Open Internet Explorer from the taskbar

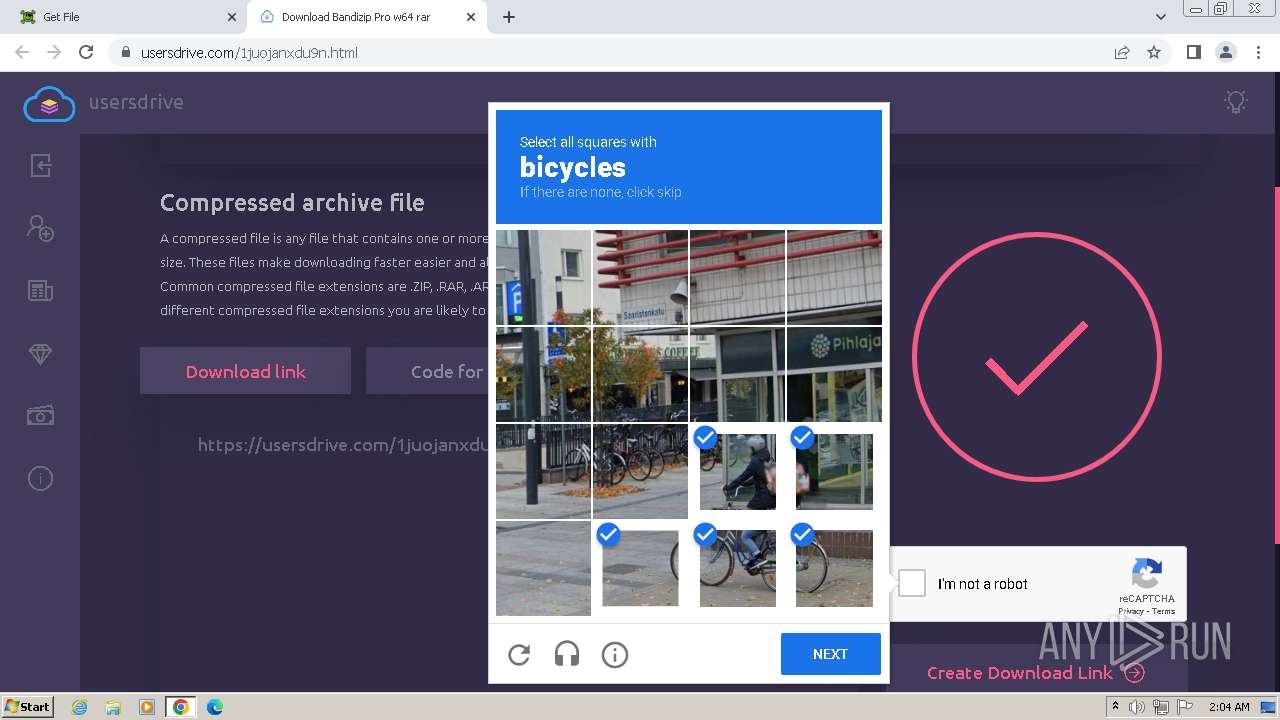79,707
